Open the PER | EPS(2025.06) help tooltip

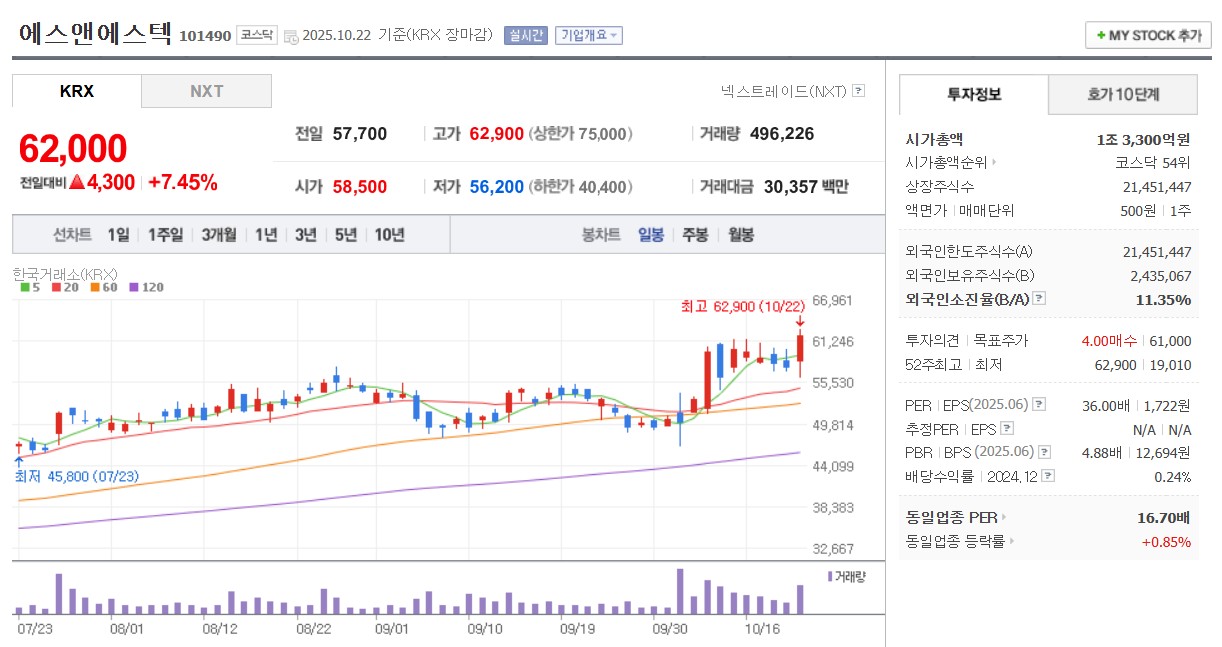[x=1037, y=405]
